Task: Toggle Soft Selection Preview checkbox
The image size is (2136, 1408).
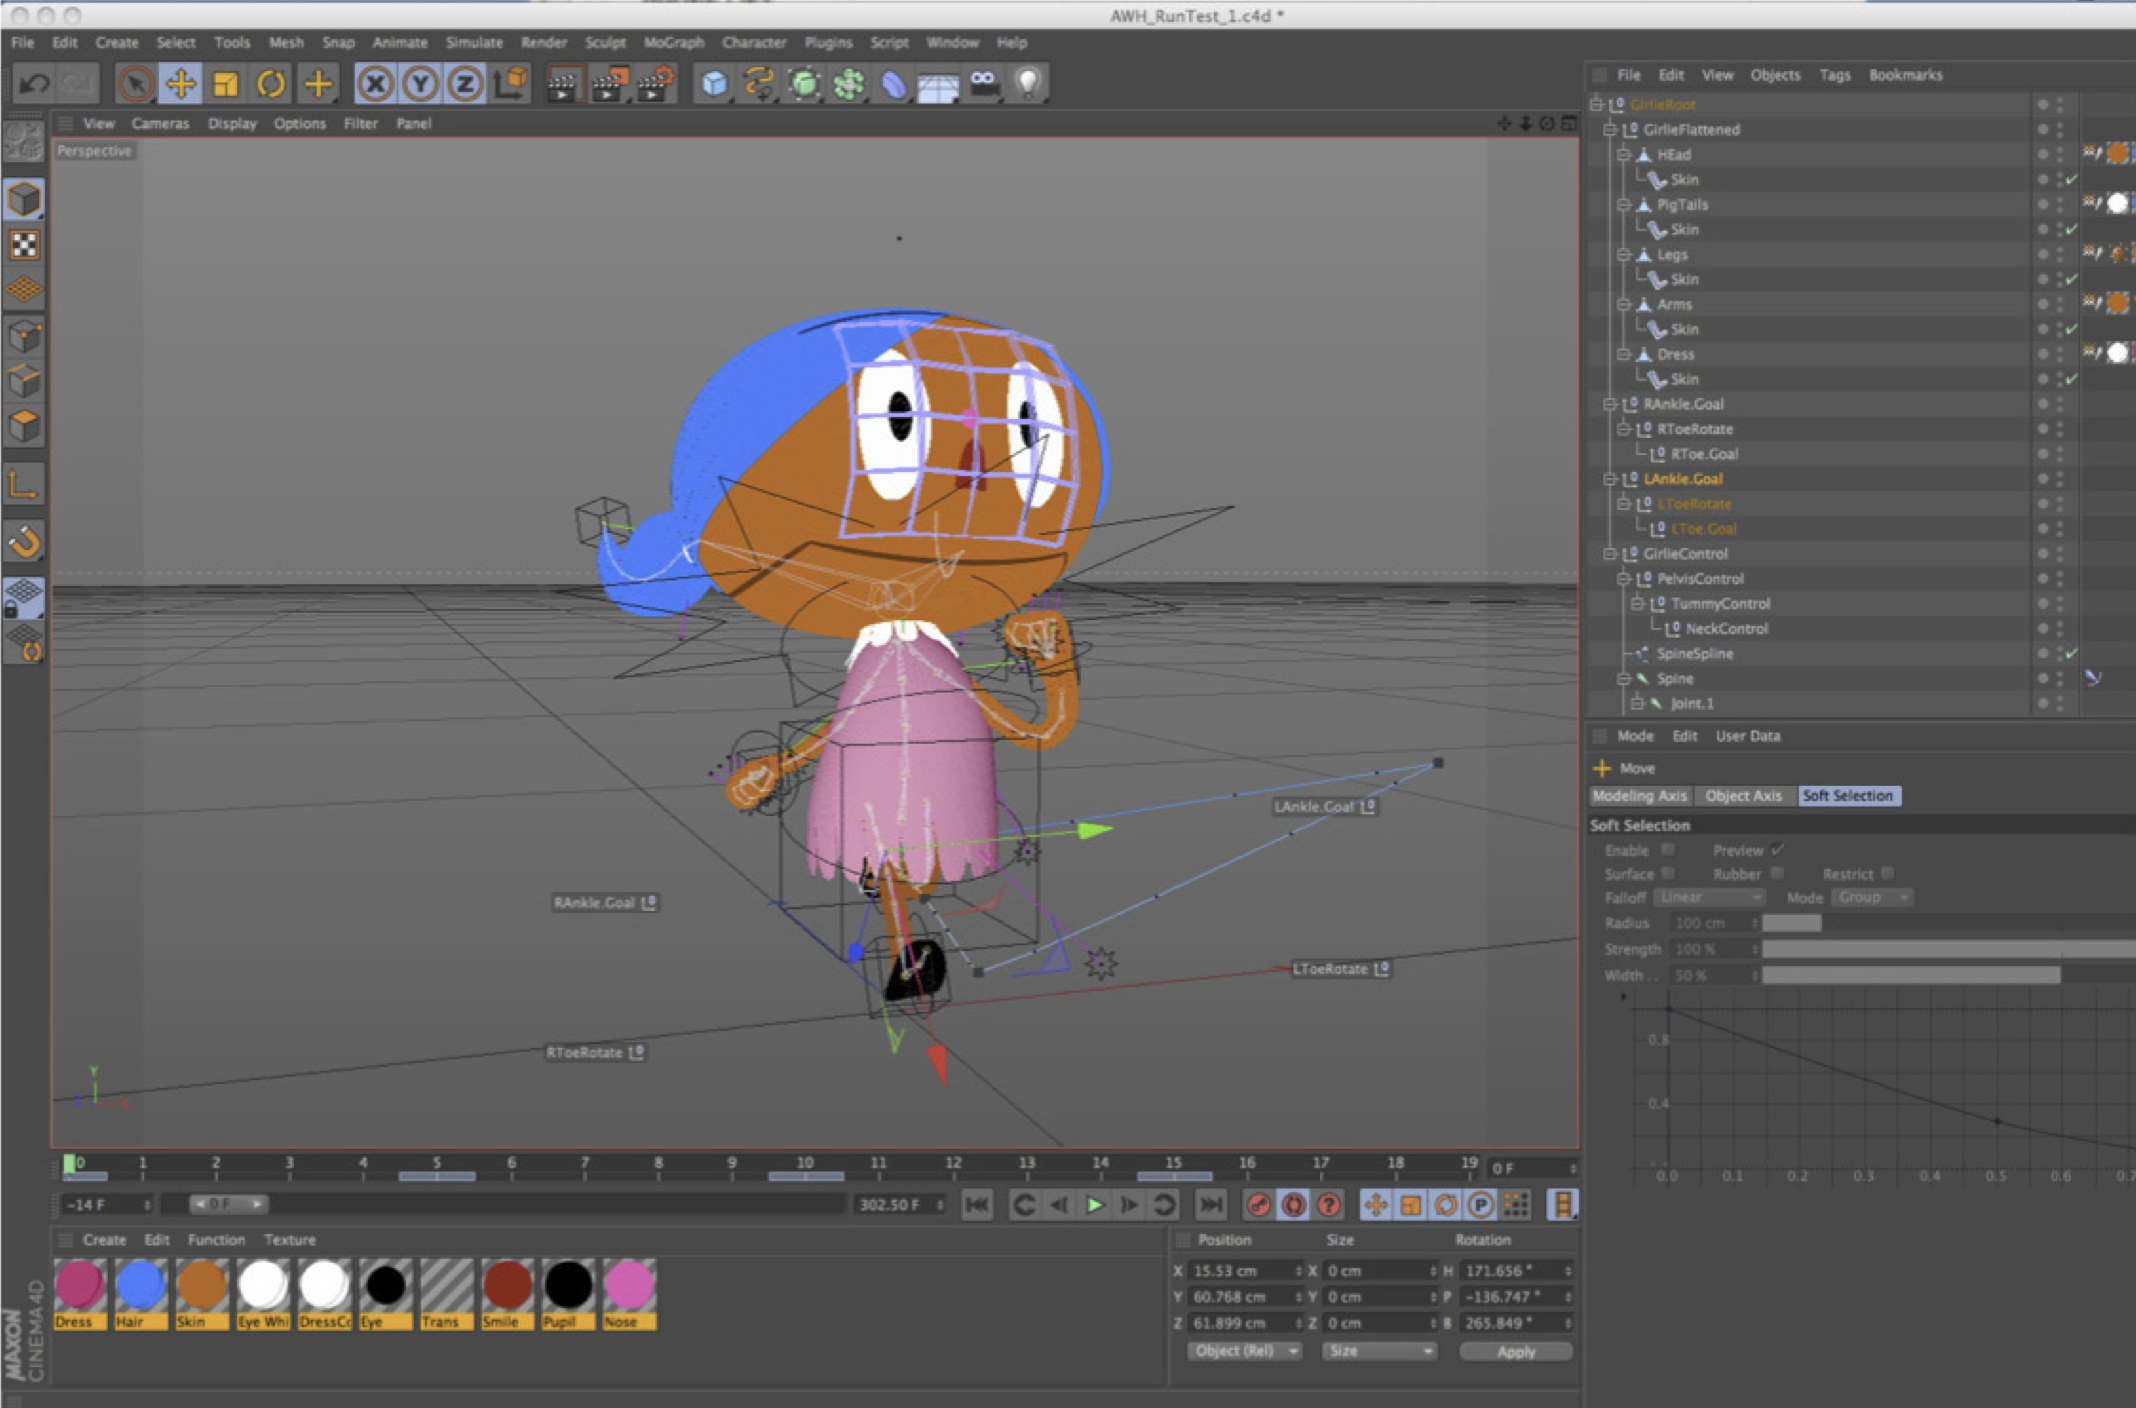Action: pos(1777,850)
